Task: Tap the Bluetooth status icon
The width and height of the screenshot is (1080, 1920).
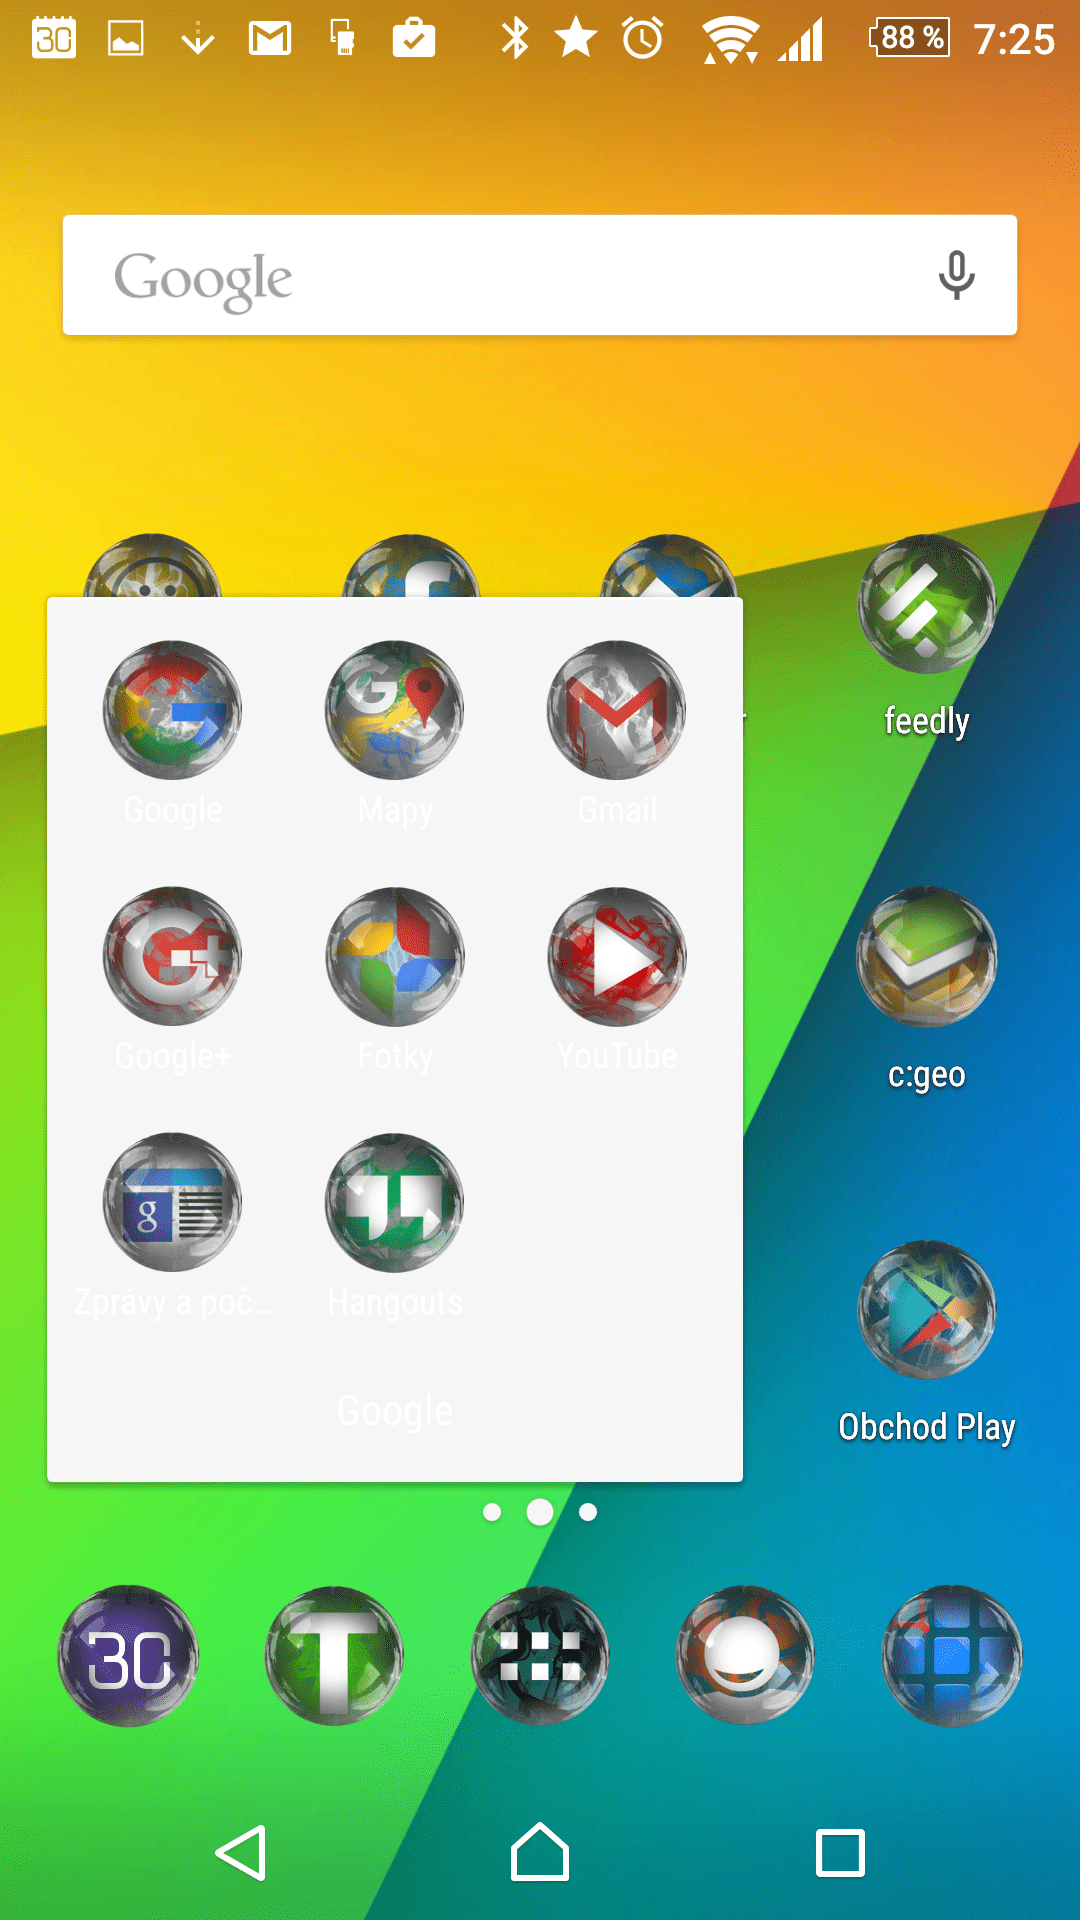Action: (515, 39)
